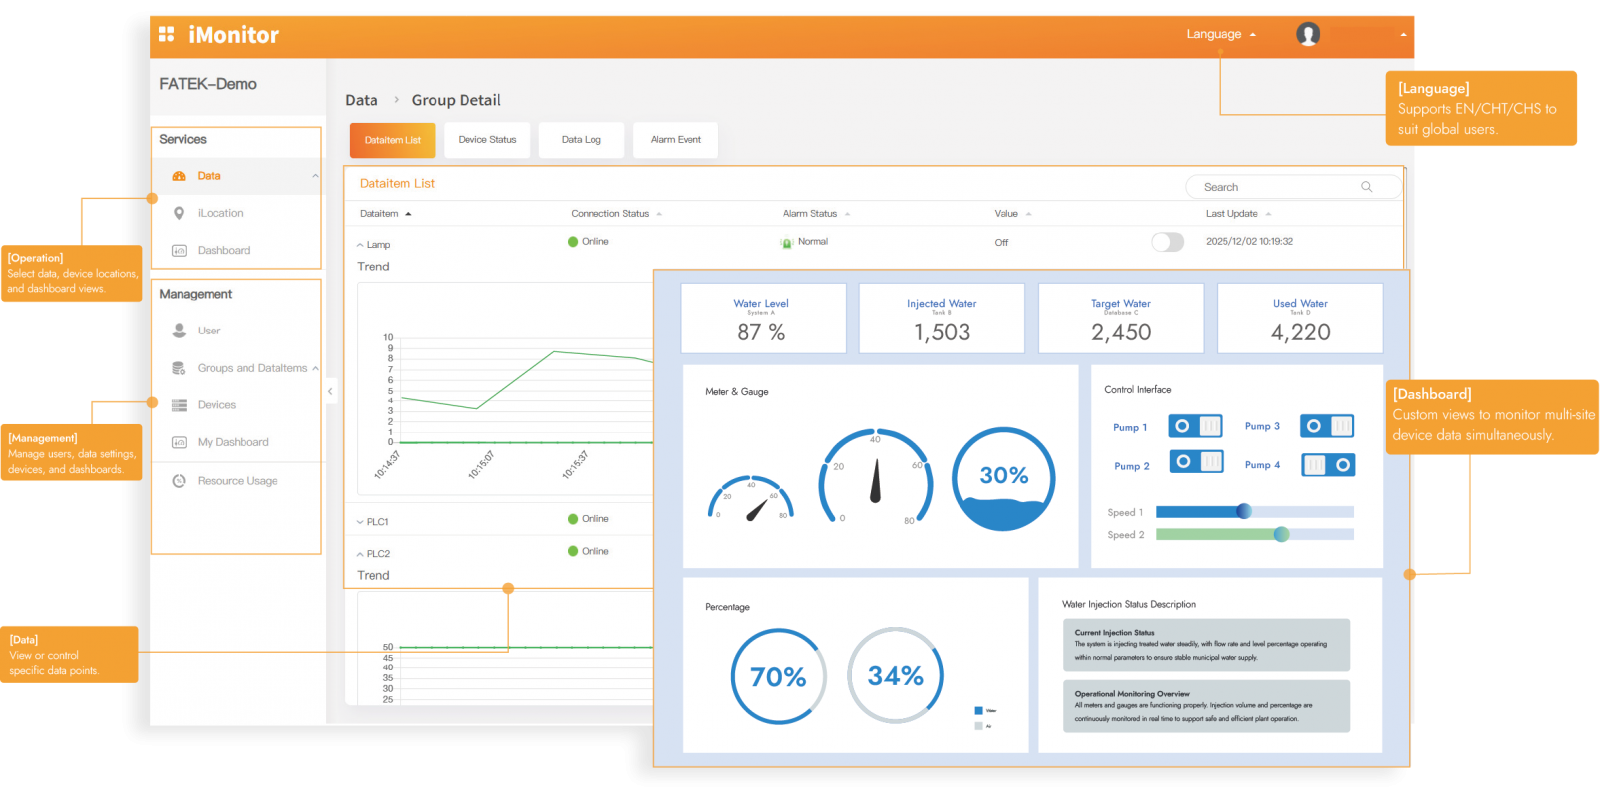Switch the Pump 4 toggle off
The image size is (1600, 799).
coord(1328,465)
